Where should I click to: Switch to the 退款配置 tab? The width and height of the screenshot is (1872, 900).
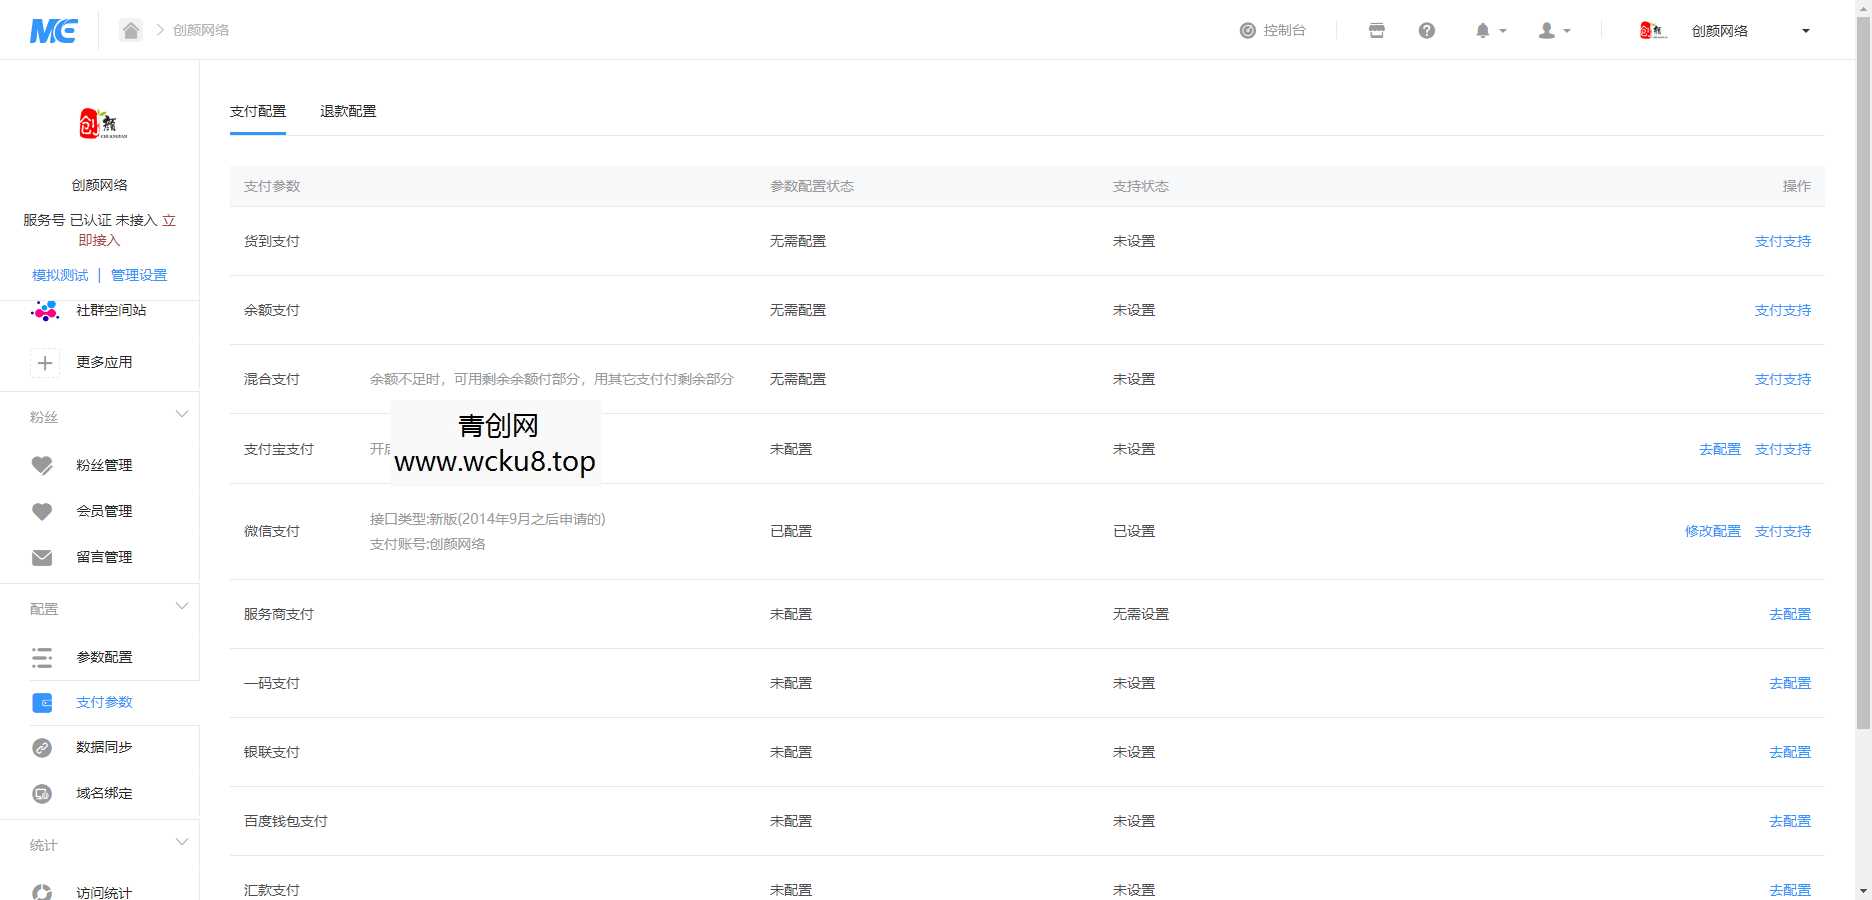pos(348,111)
